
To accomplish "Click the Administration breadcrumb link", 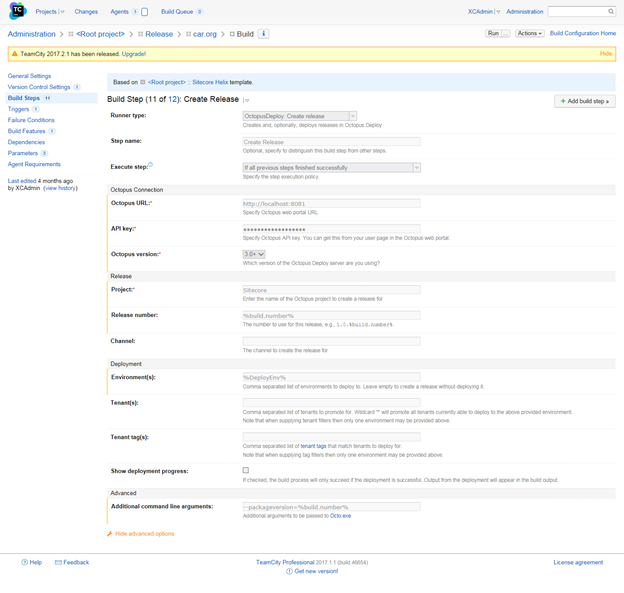I will coord(31,34).
